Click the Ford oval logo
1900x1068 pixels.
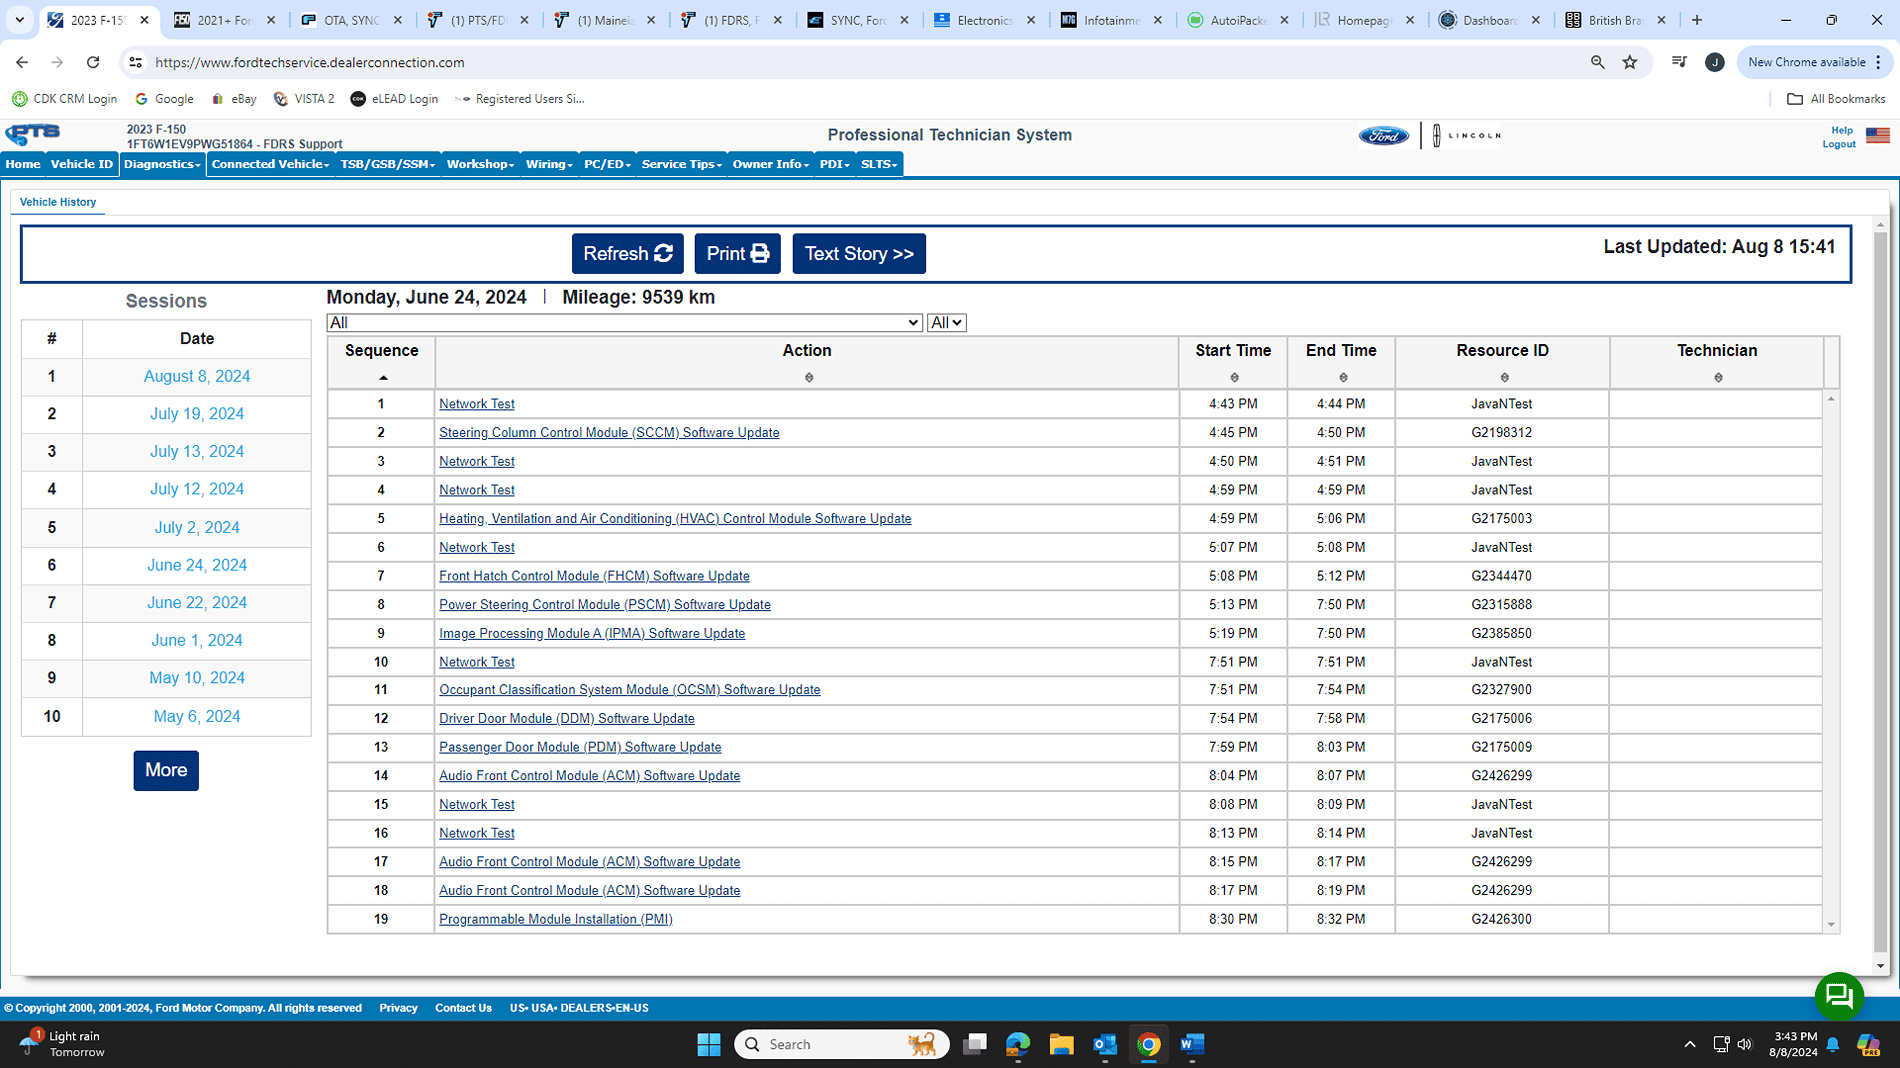[1383, 136]
